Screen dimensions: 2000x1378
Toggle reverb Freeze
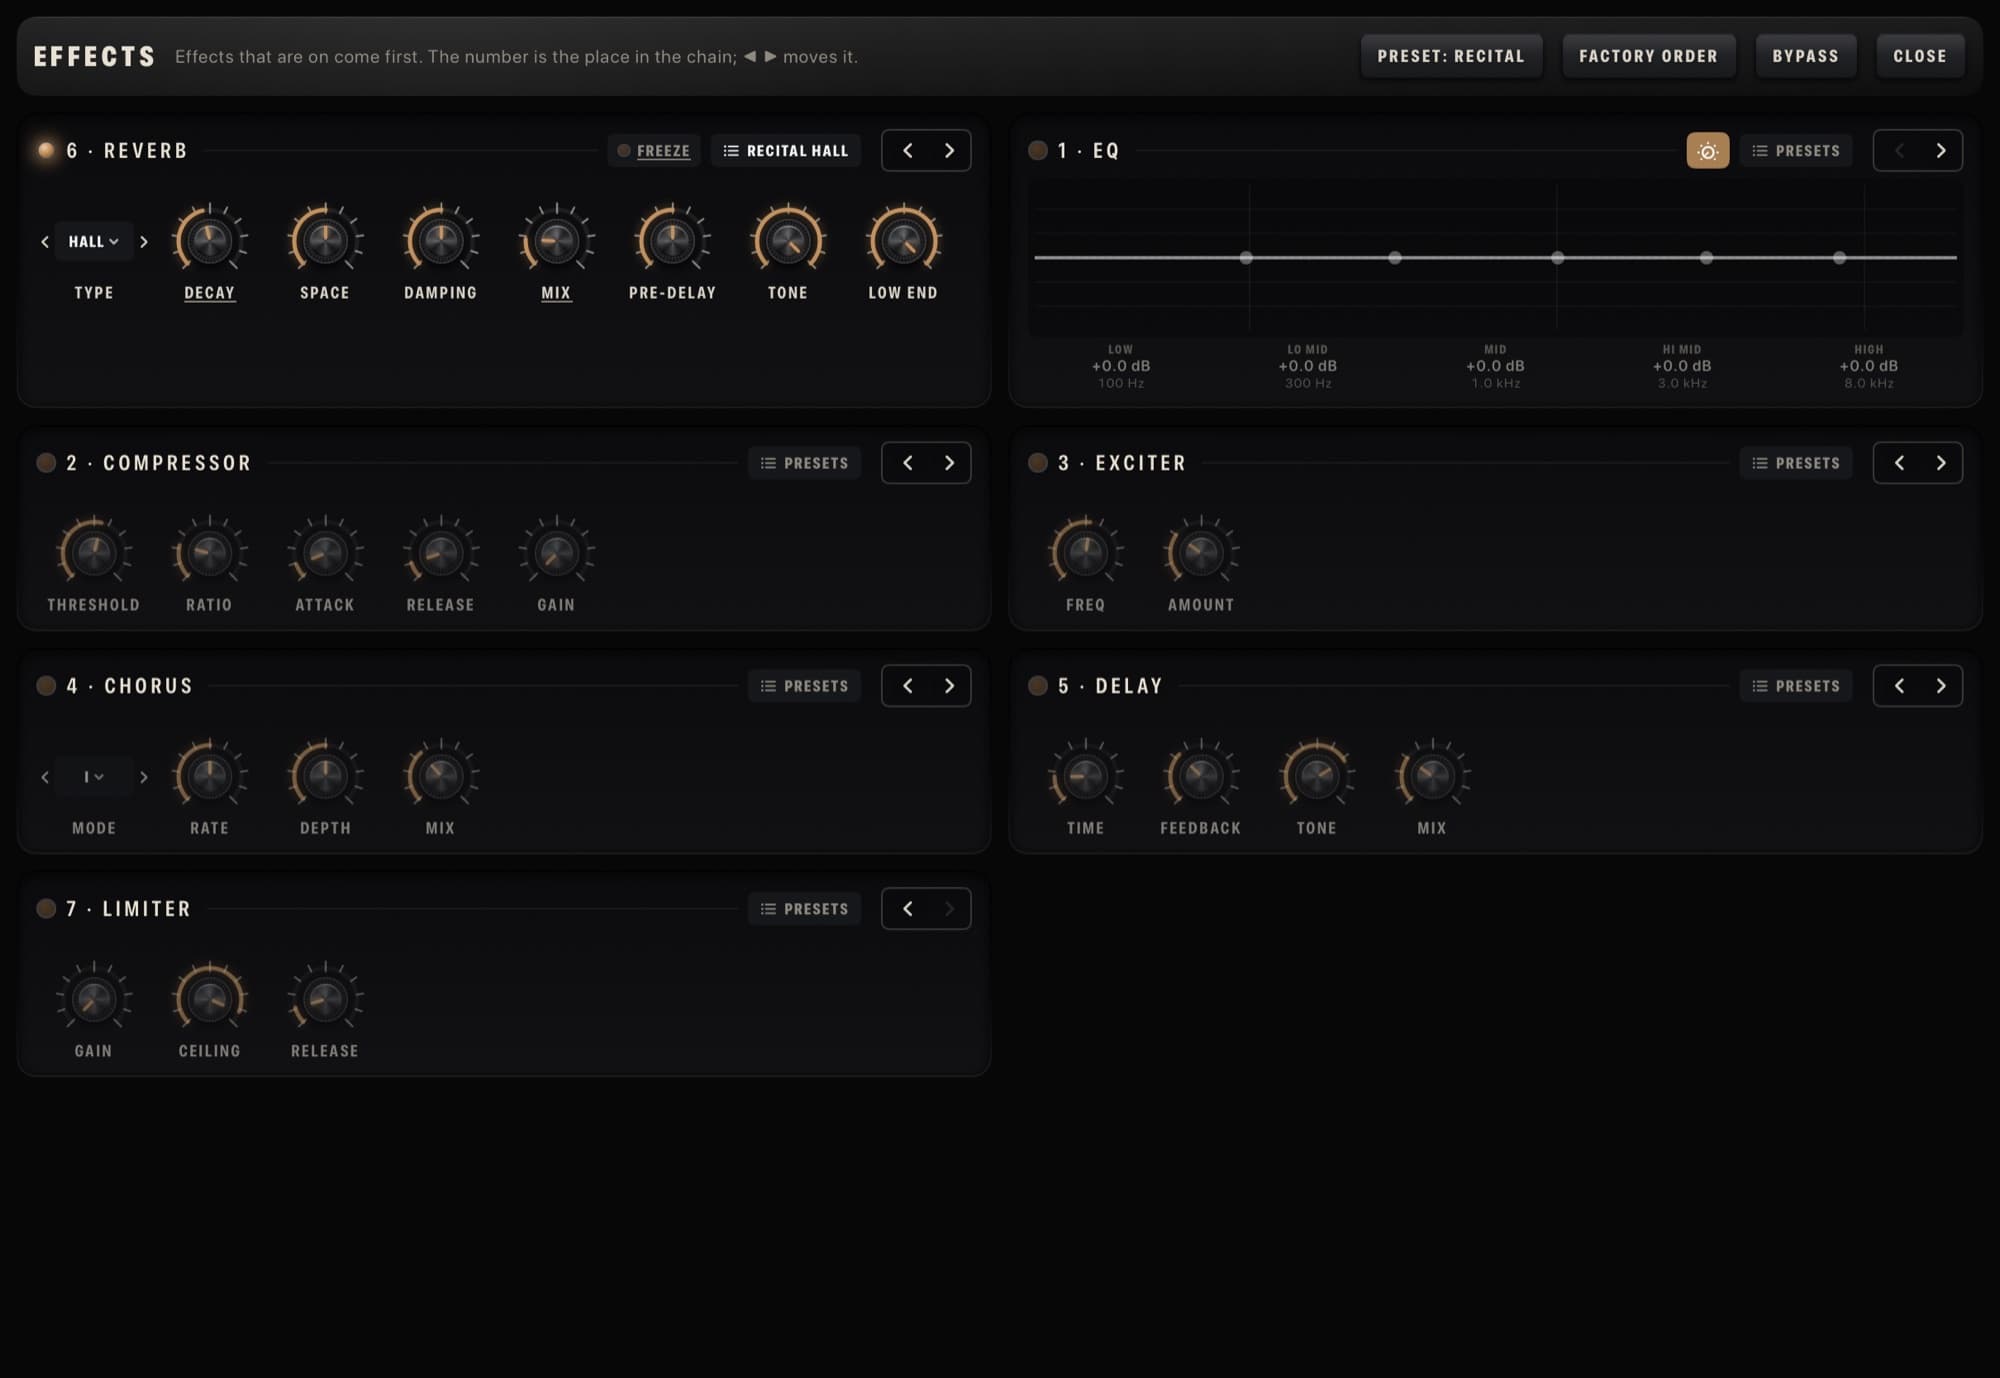[x=654, y=151]
